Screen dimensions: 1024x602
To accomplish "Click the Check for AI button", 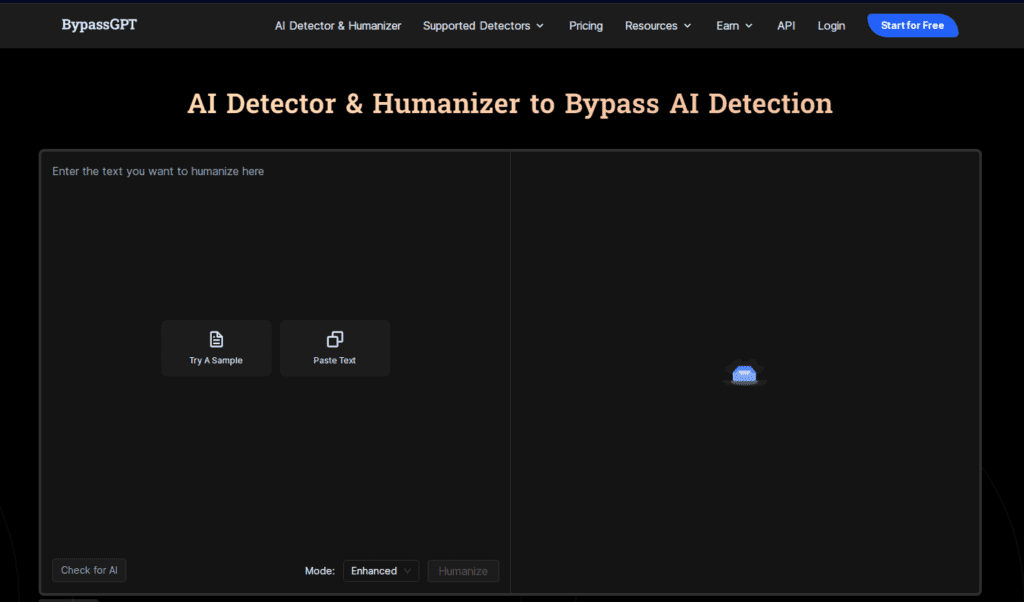I will (x=89, y=570).
